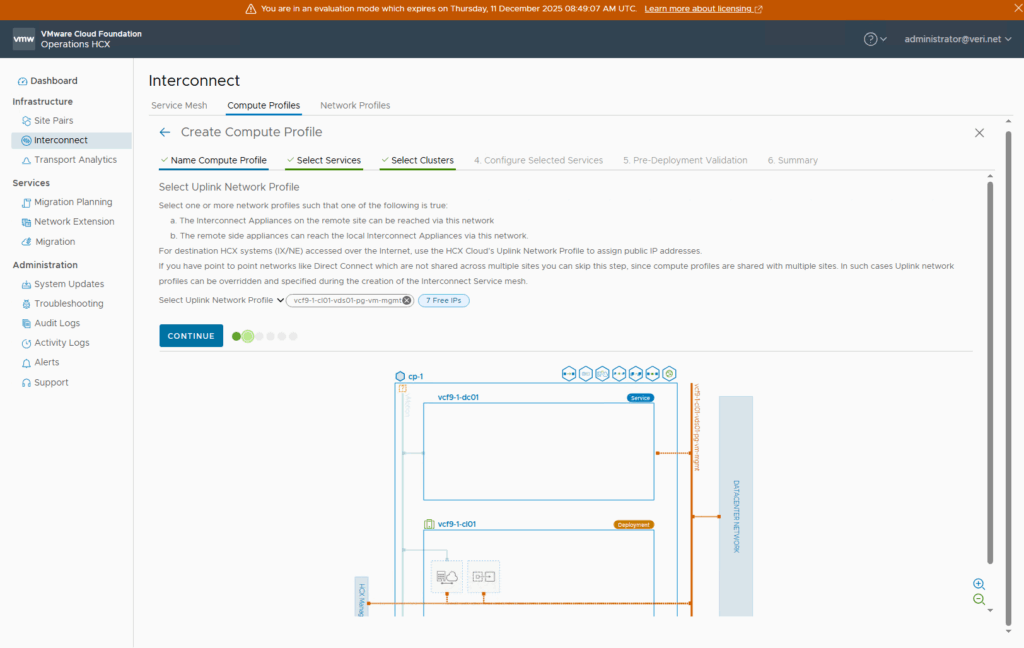
Task: Go back to Select Services step
Action: coord(328,160)
